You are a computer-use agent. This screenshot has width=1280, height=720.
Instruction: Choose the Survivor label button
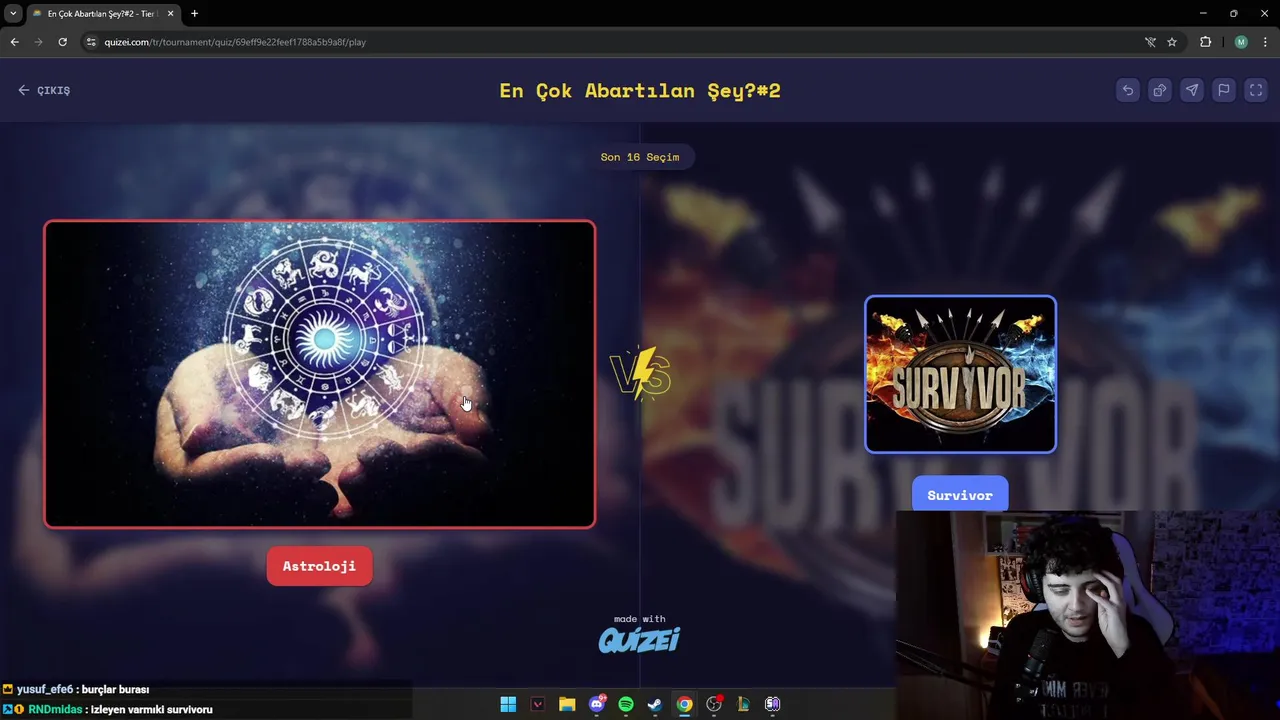click(x=960, y=495)
